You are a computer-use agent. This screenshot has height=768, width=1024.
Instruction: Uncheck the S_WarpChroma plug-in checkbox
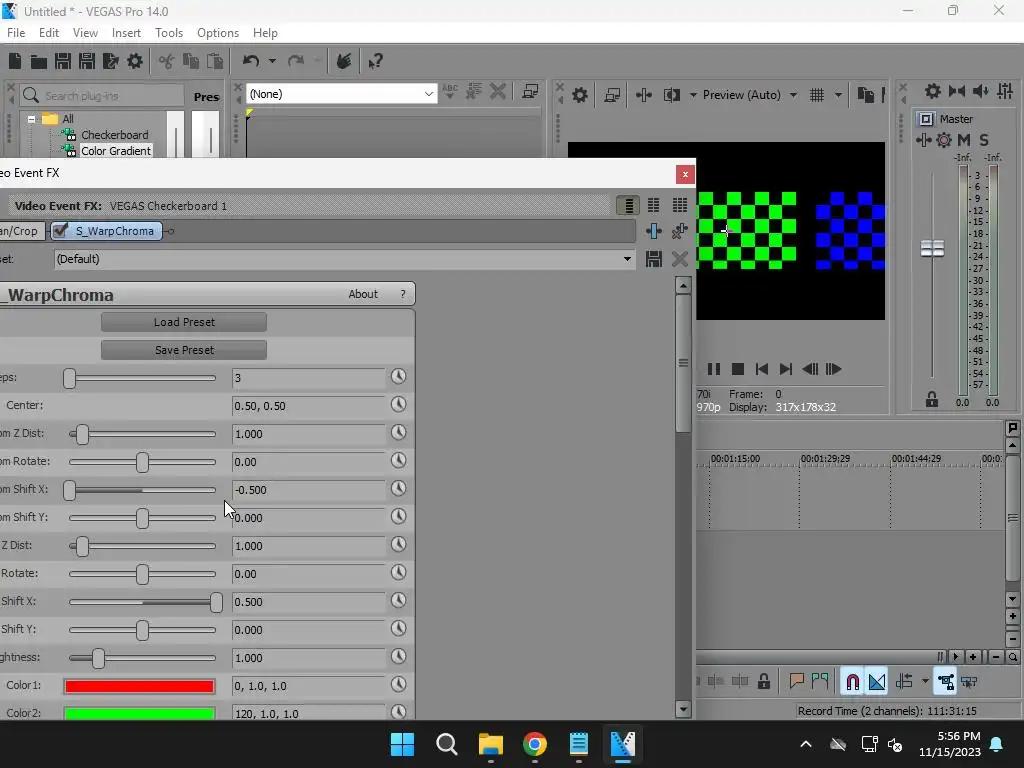point(60,231)
